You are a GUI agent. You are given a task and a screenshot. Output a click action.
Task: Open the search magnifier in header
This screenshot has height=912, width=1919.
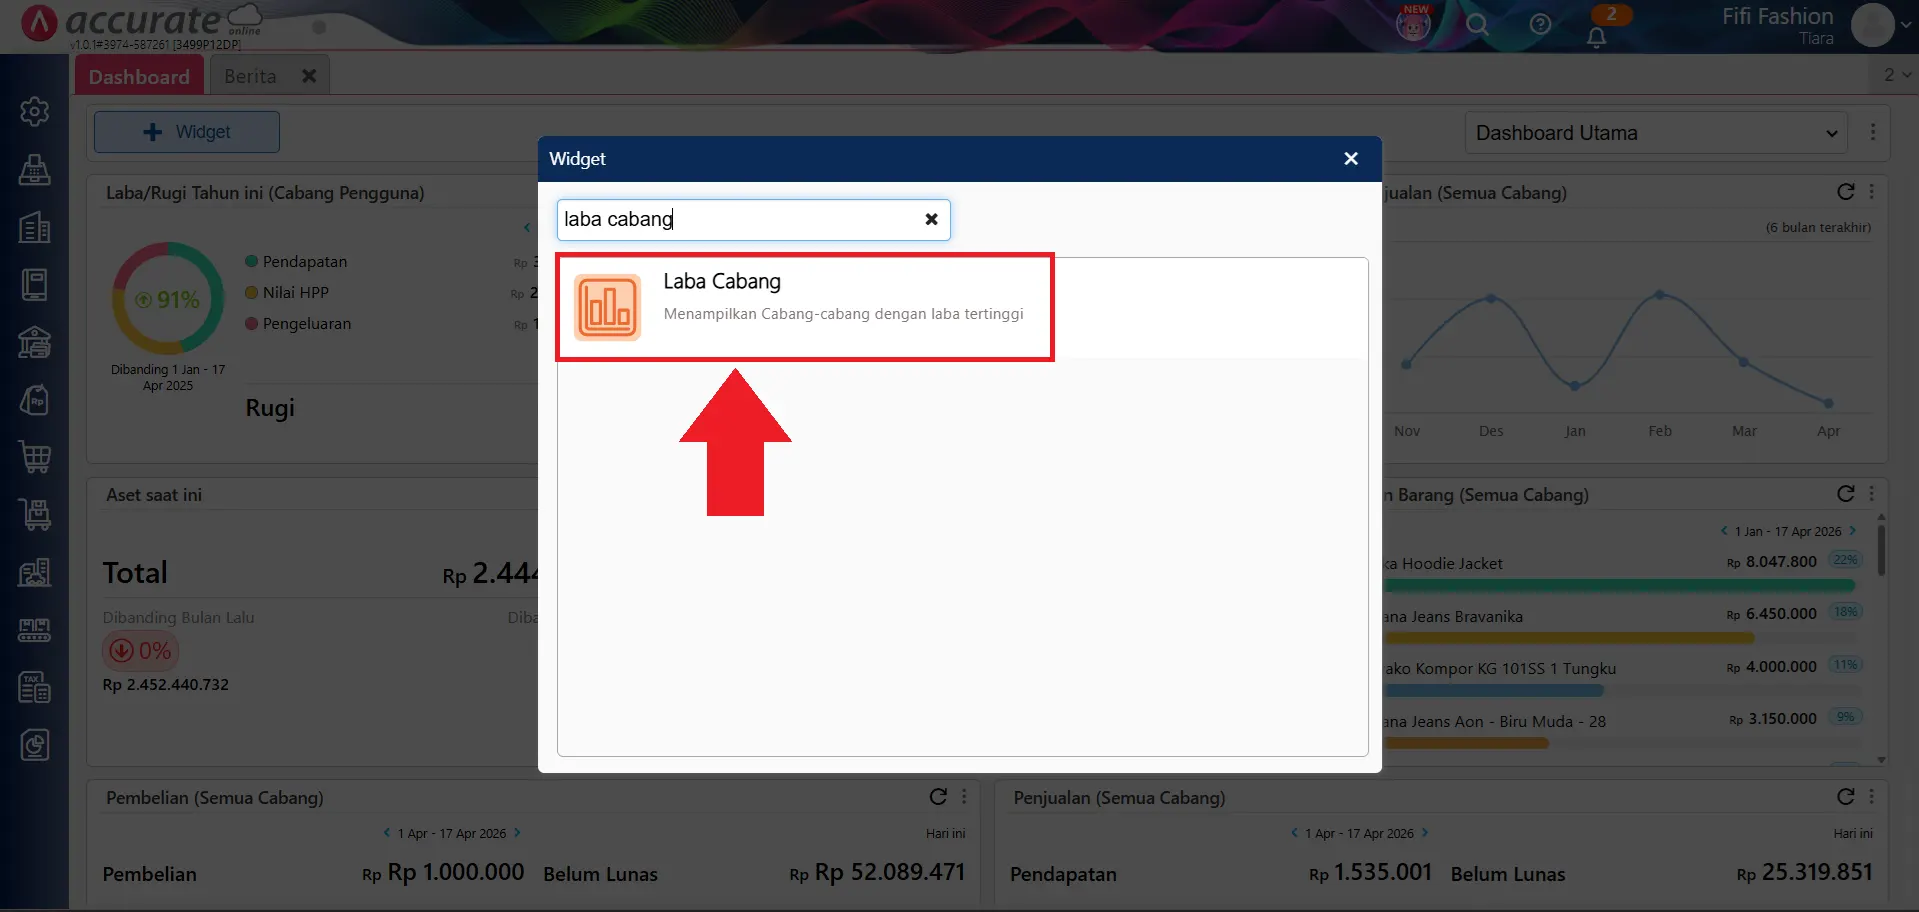(1477, 24)
